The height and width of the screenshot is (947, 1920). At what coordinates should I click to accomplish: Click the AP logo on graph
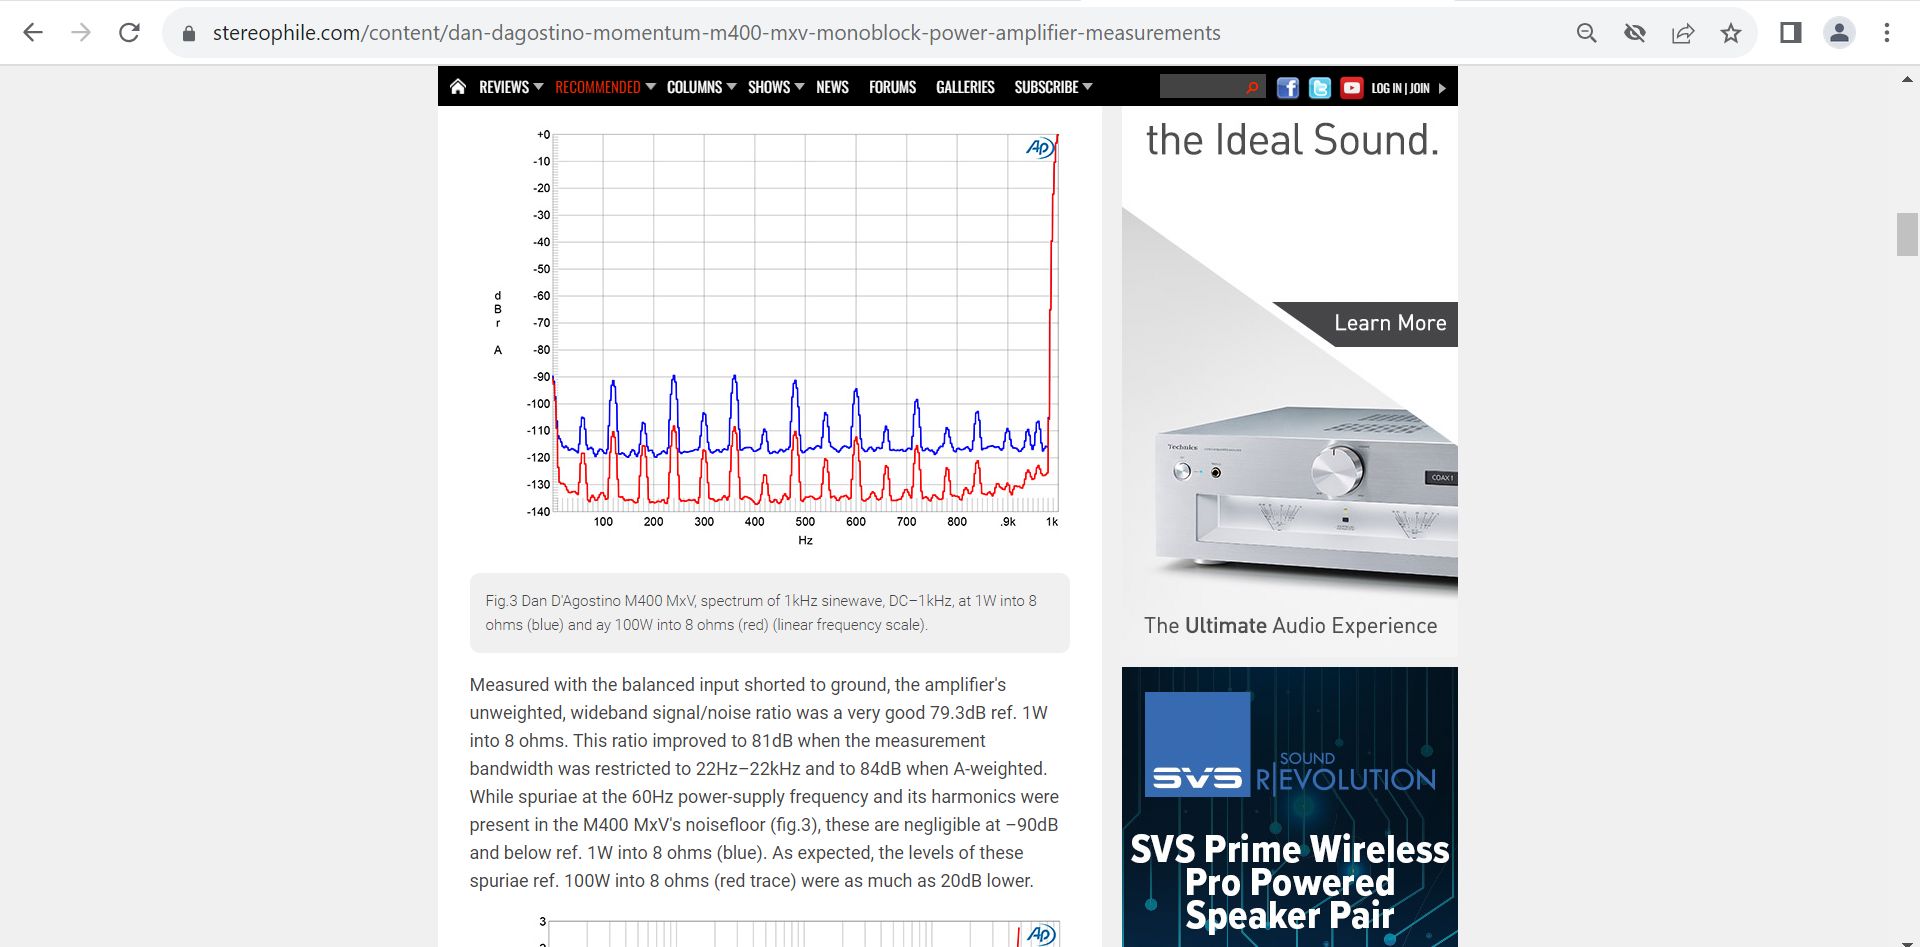tap(1040, 148)
